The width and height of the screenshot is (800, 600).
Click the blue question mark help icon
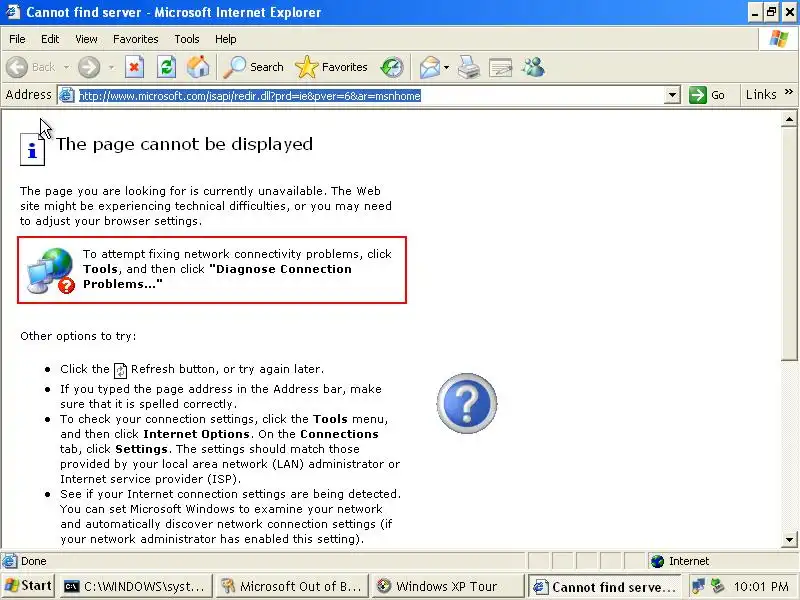(466, 403)
